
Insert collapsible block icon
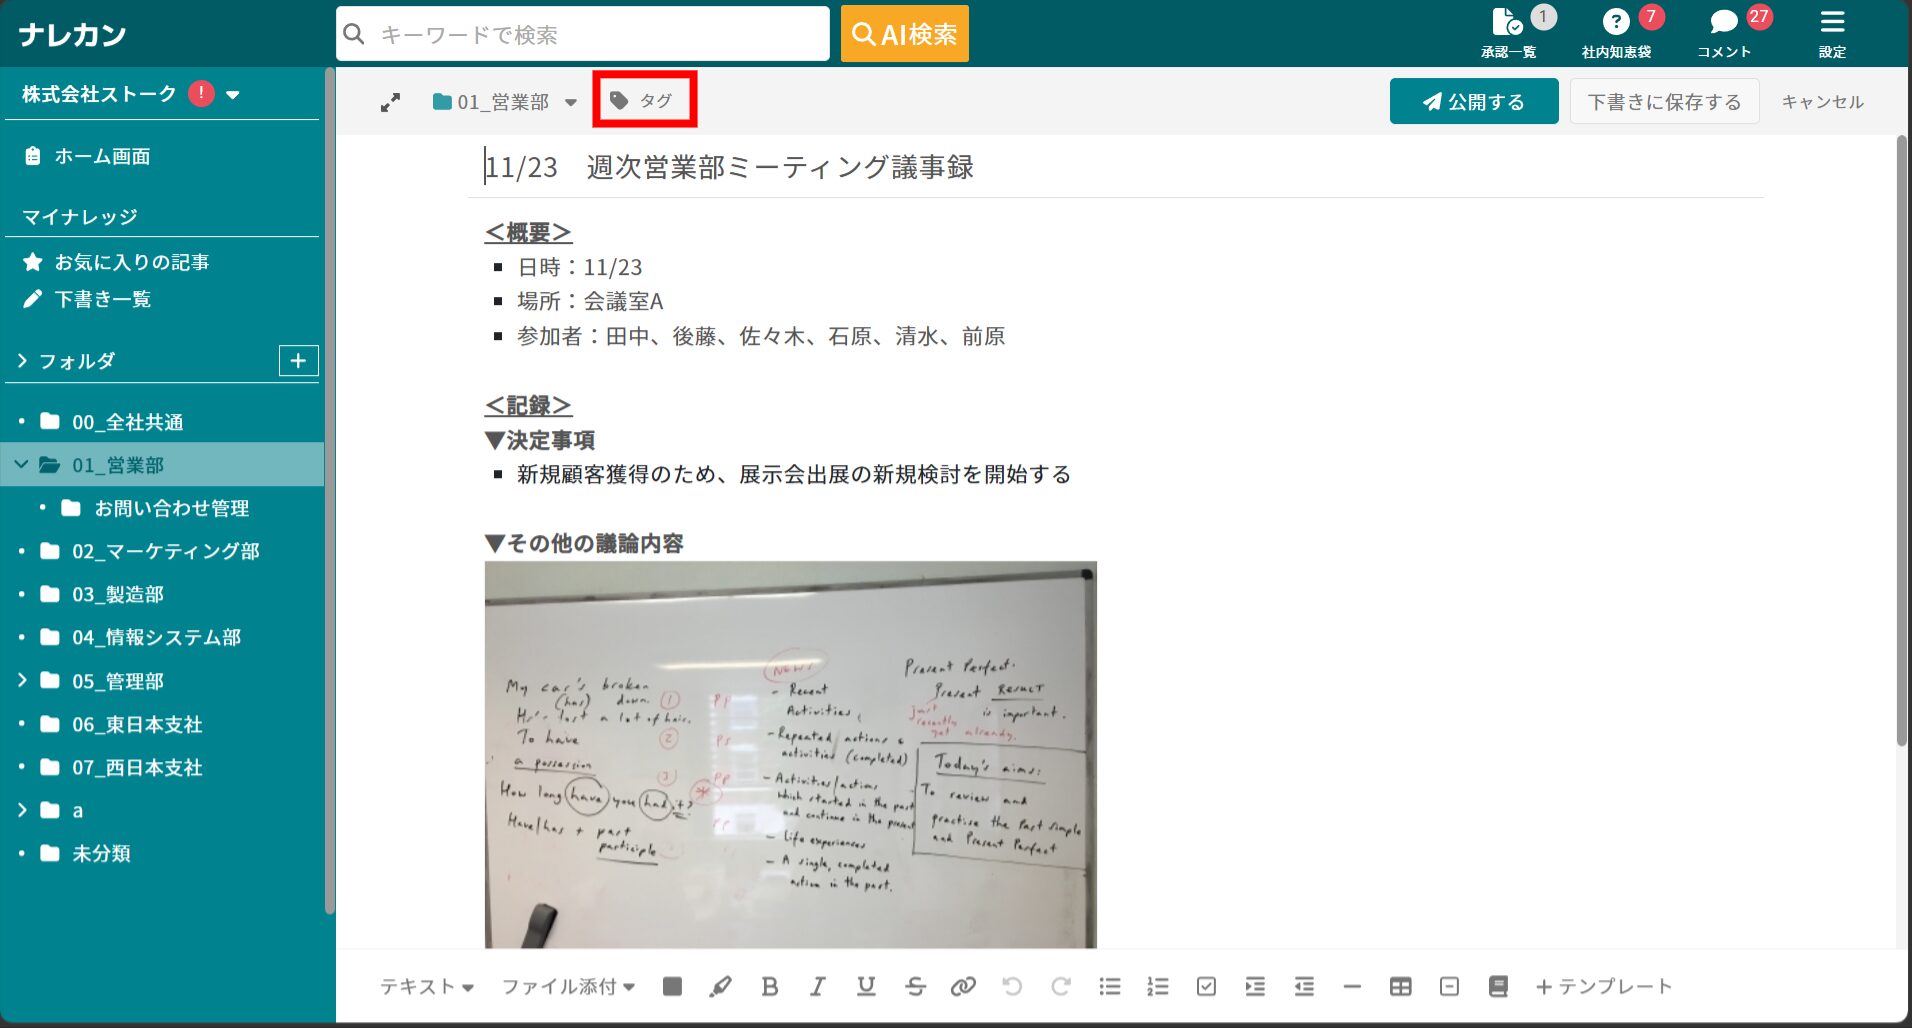tap(1449, 987)
